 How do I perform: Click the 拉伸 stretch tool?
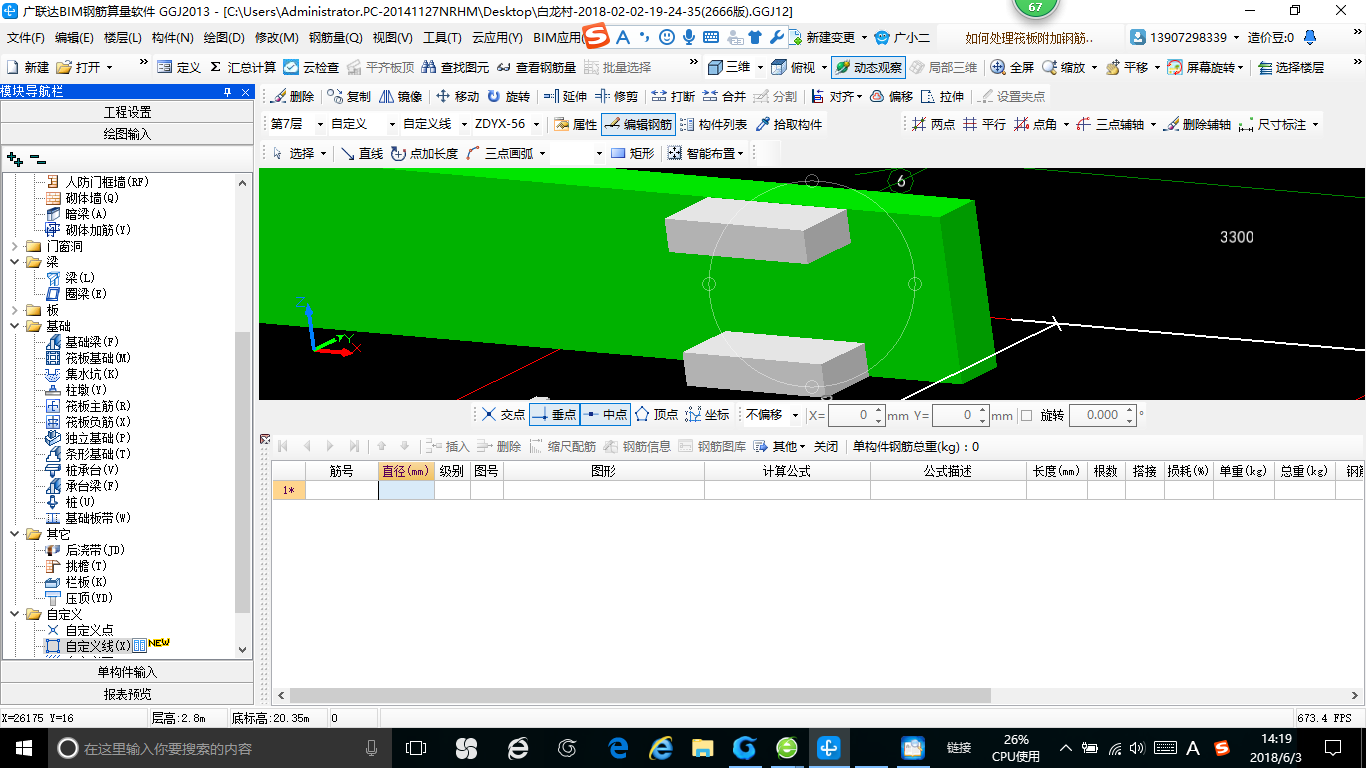tap(942, 96)
